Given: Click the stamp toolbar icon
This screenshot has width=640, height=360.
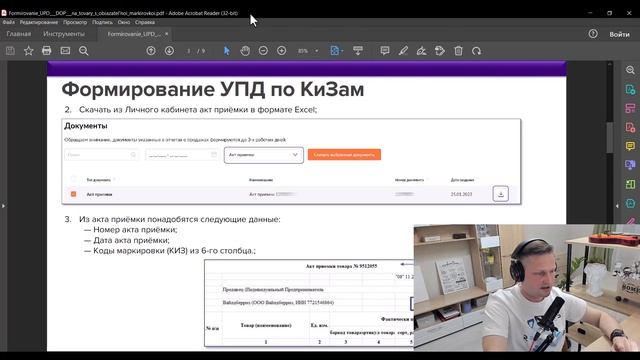Looking at the screenshot, I should (x=440, y=51).
